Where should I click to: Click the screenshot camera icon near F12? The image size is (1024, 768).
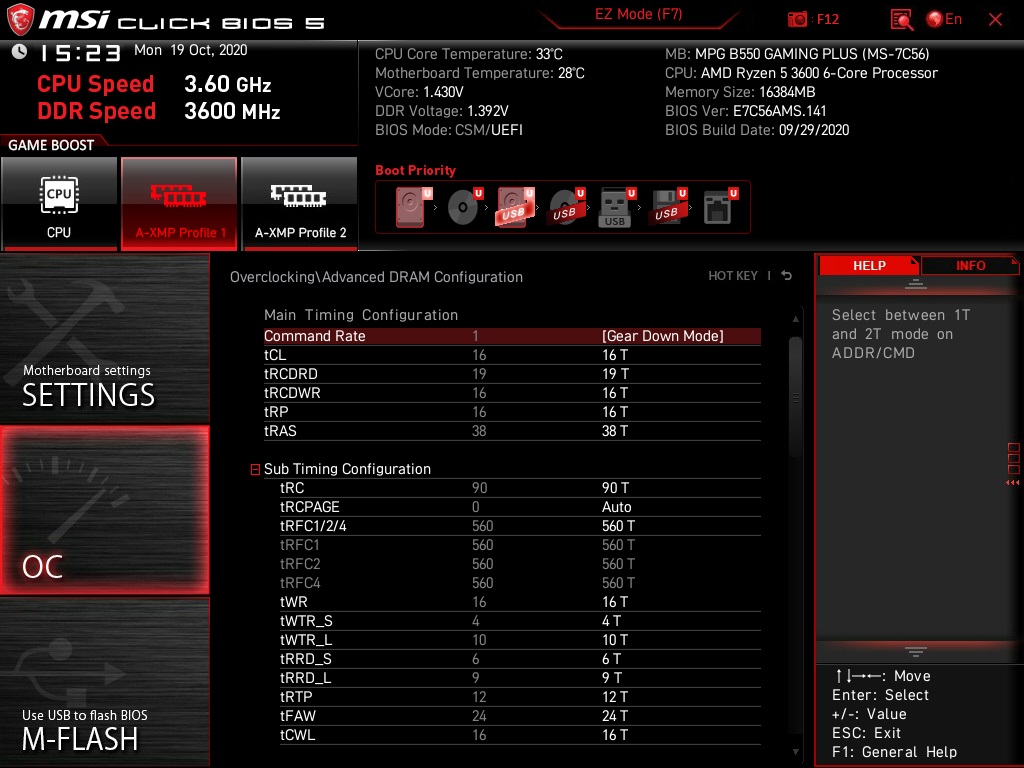click(x=798, y=19)
